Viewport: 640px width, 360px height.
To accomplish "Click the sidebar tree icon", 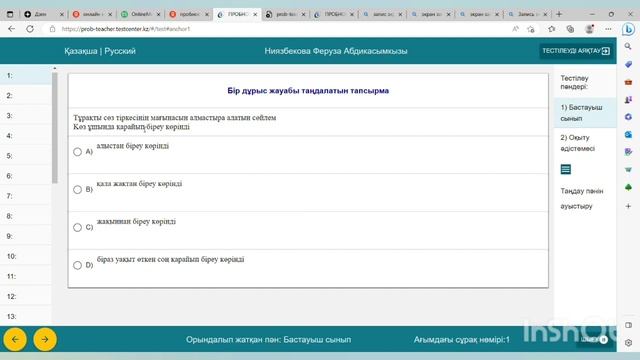I will pos(628,187).
